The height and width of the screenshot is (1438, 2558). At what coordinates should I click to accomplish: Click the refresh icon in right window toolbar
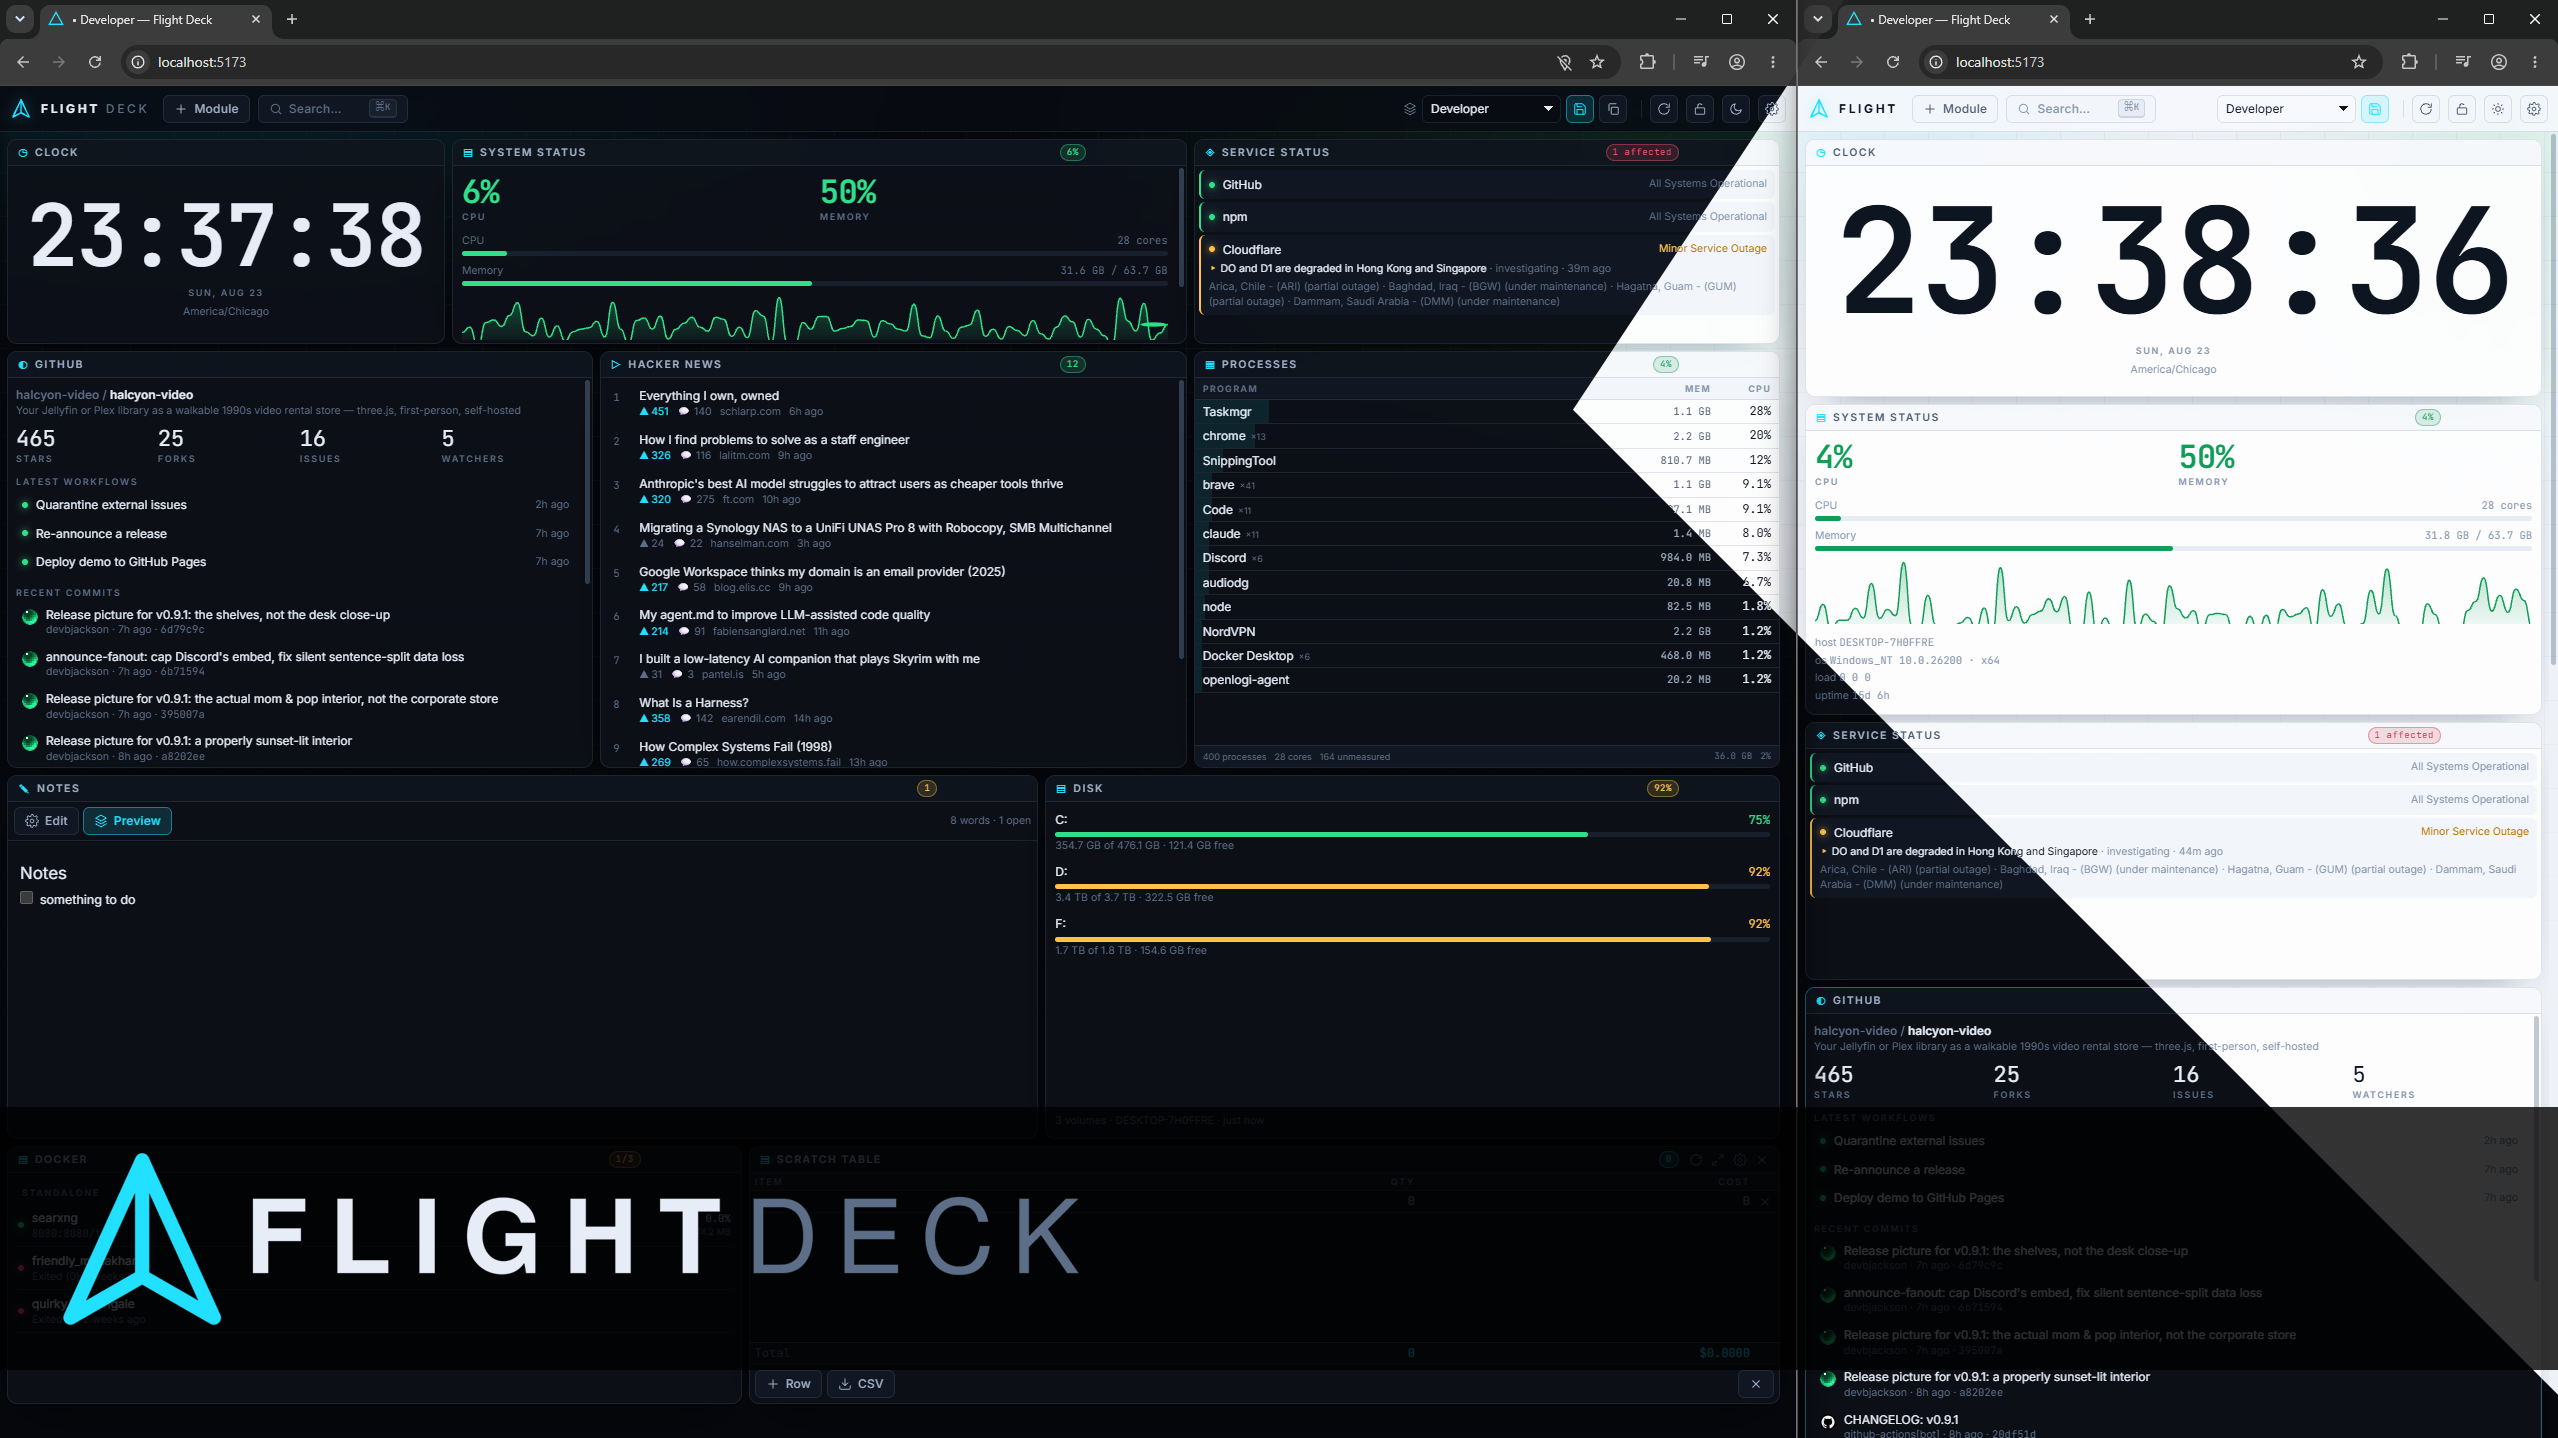point(2426,109)
